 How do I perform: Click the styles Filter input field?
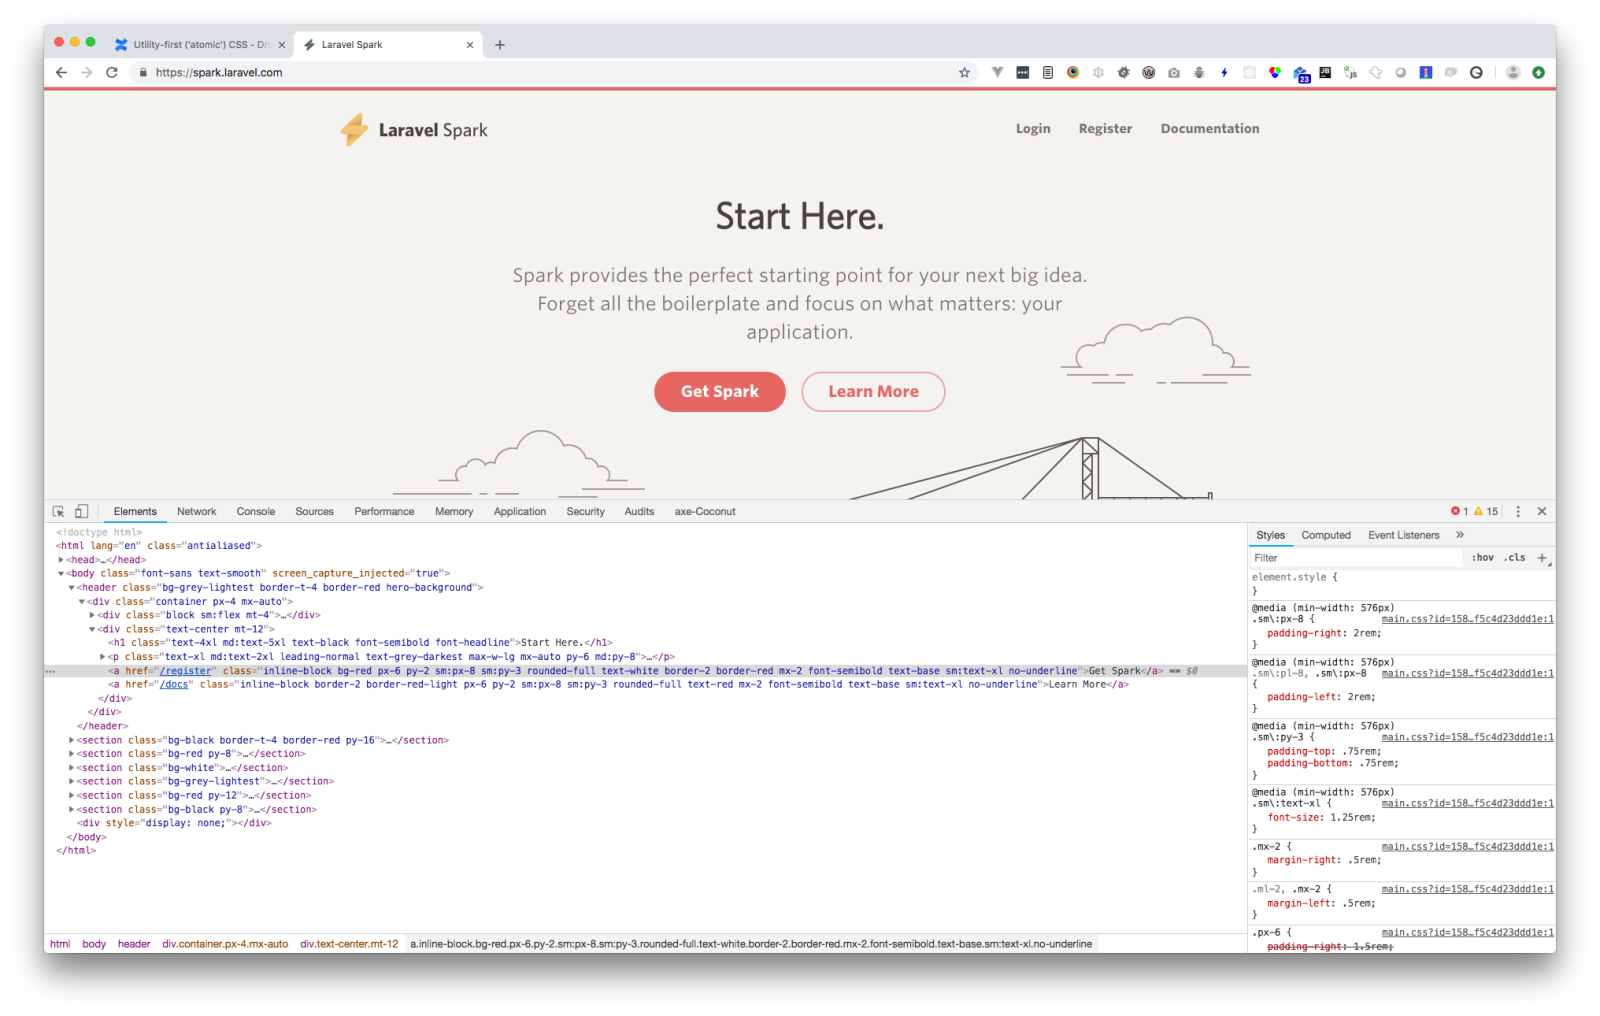1355,558
